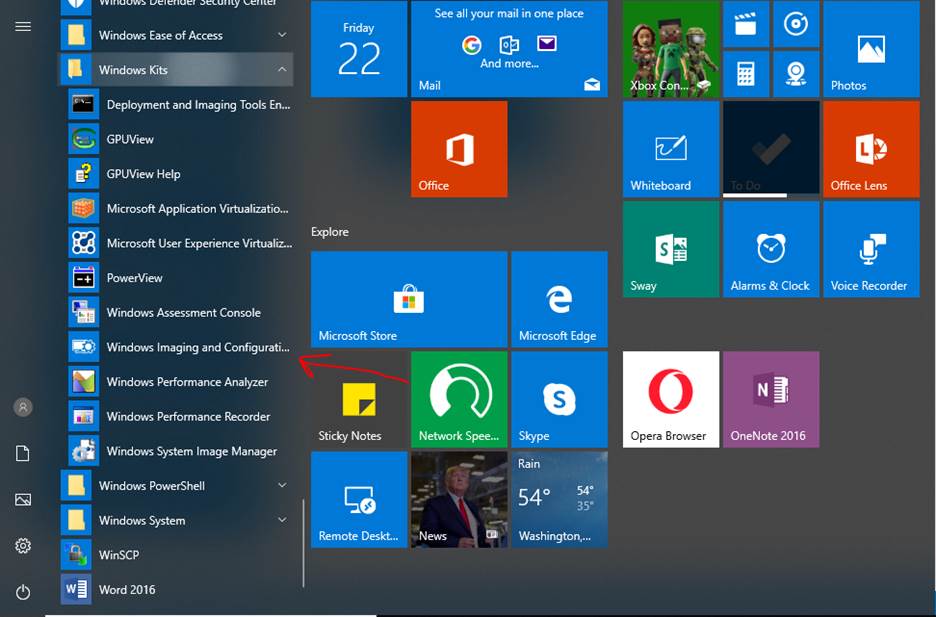Image resolution: width=936 pixels, height=617 pixels.
Task: Launch Word 2016 from app list
Action: [176, 590]
